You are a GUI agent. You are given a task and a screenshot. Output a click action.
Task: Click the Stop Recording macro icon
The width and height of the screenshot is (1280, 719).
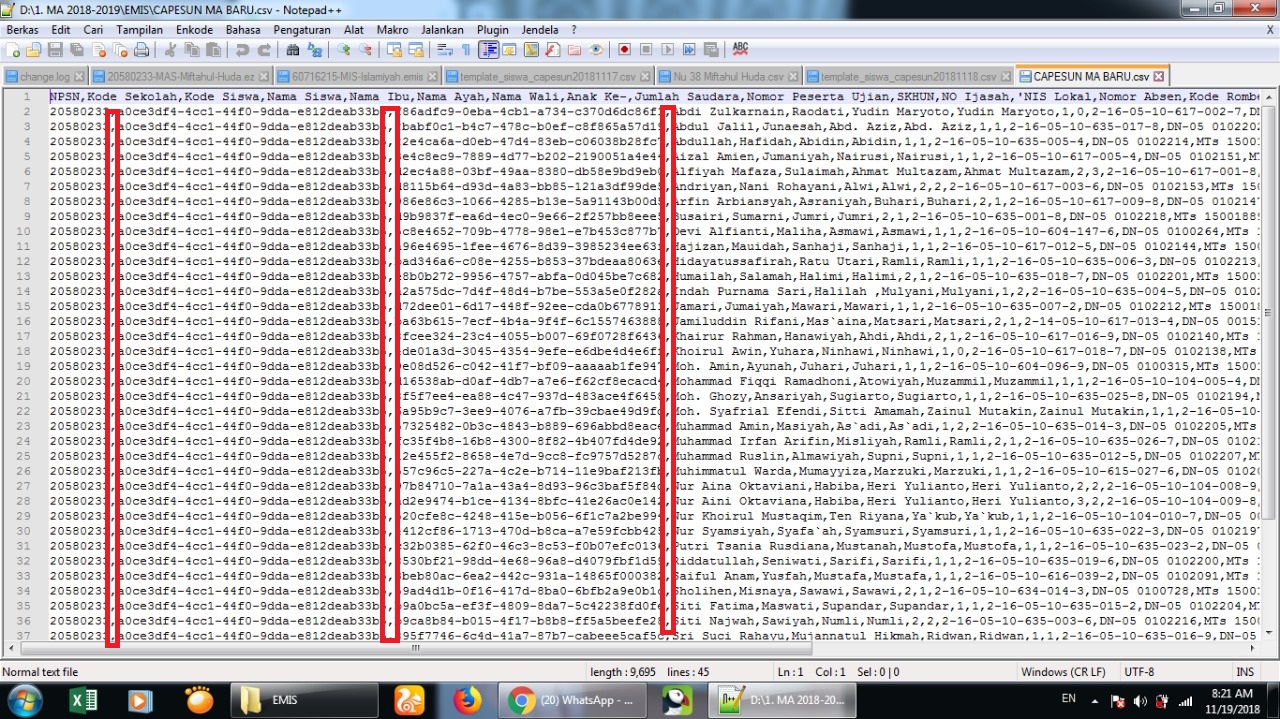646,50
